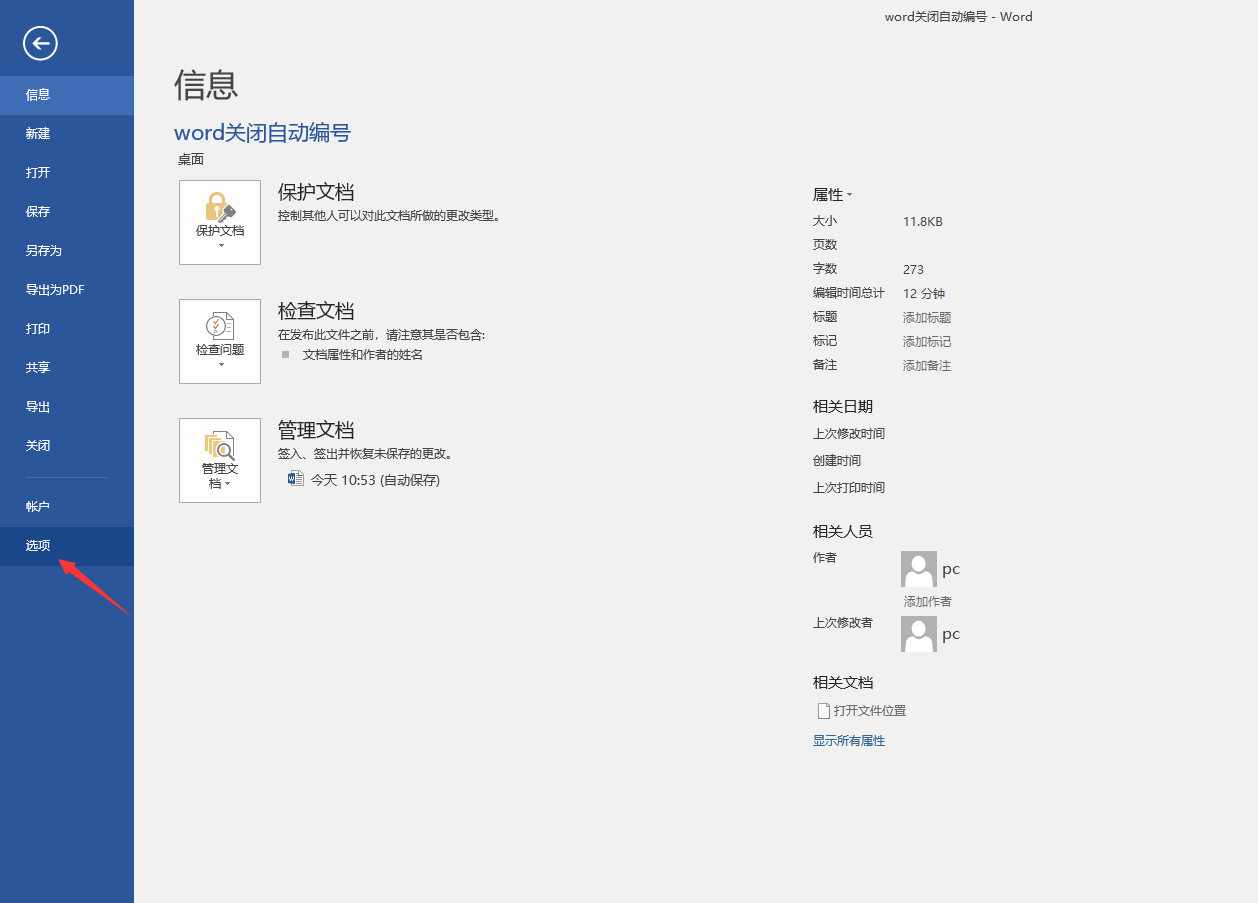
Task: Click the 相关文档 section heading
Action: pyautogui.click(x=843, y=683)
